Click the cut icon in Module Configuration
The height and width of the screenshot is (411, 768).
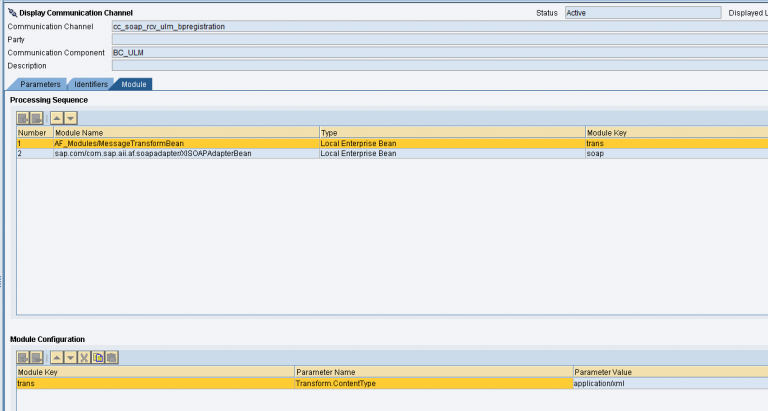click(x=84, y=357)
